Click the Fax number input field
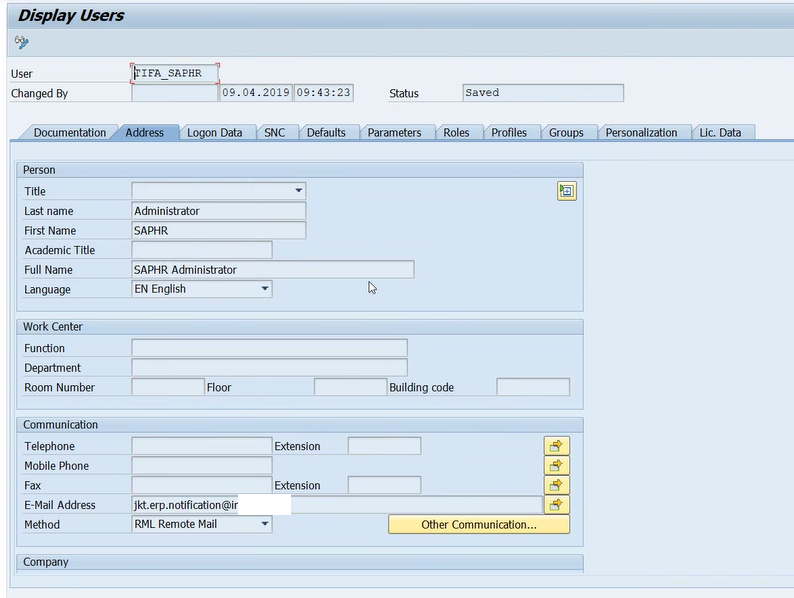The height and width of the screenshot is (598, 794). tap(202, 485)
